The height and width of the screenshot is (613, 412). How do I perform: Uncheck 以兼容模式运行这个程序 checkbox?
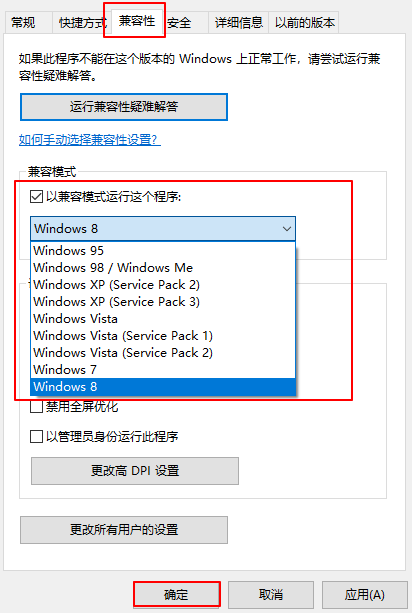click(36, 196)
